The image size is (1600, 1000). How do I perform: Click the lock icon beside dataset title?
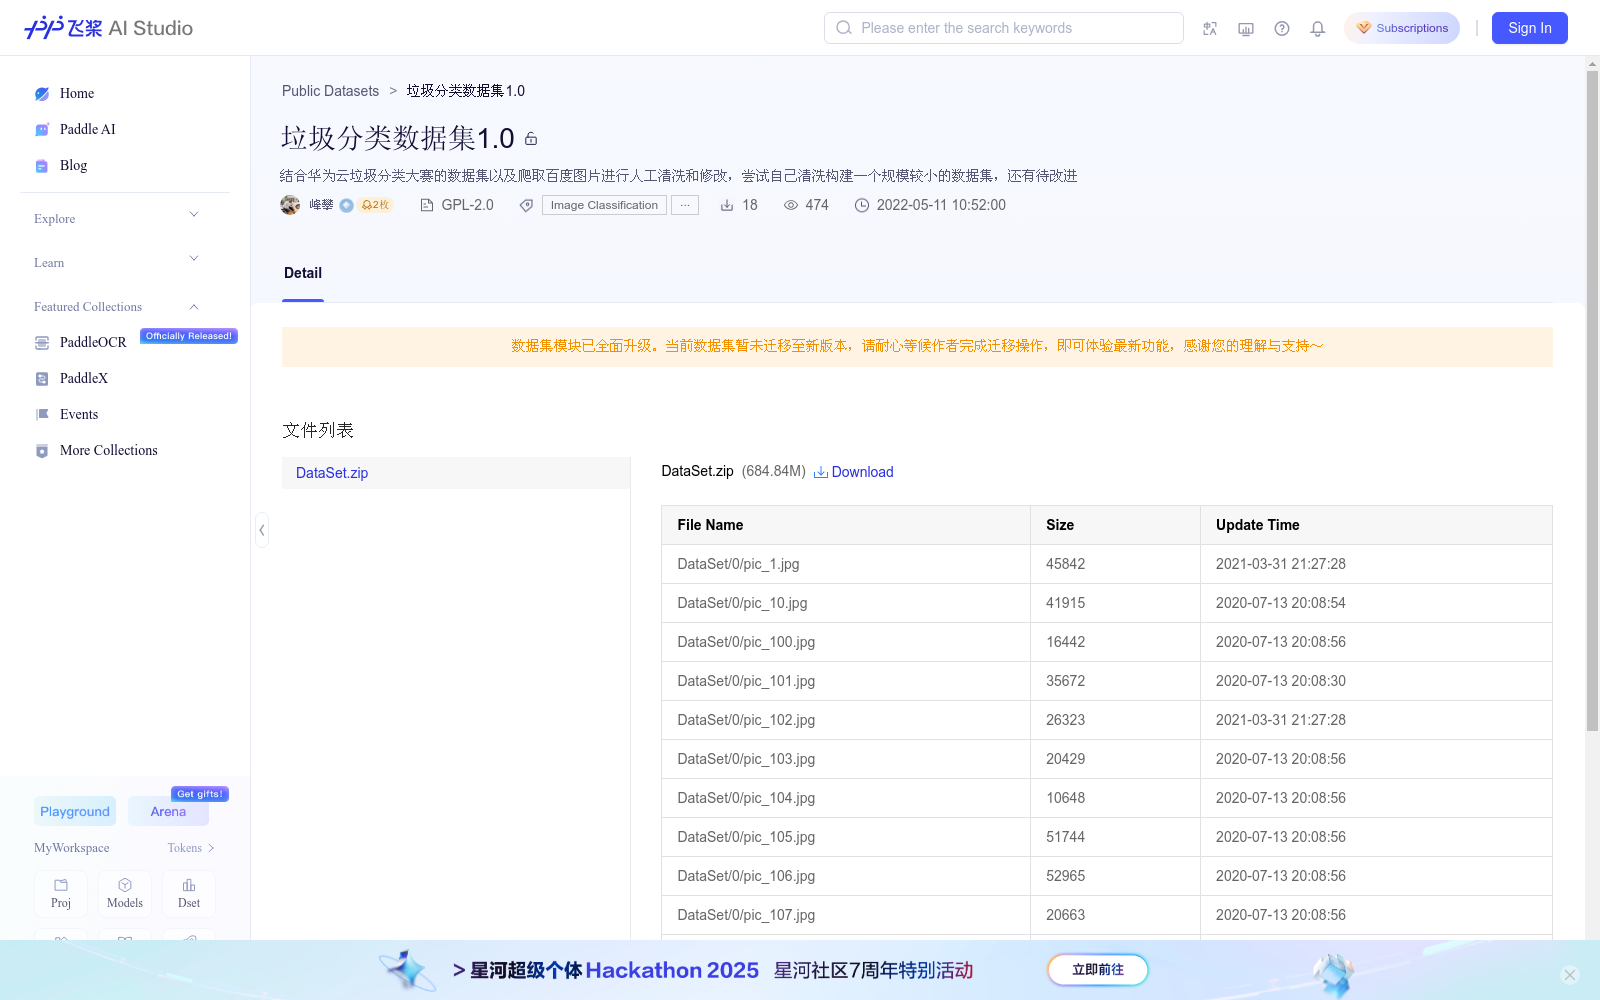[x=531, y=139]
